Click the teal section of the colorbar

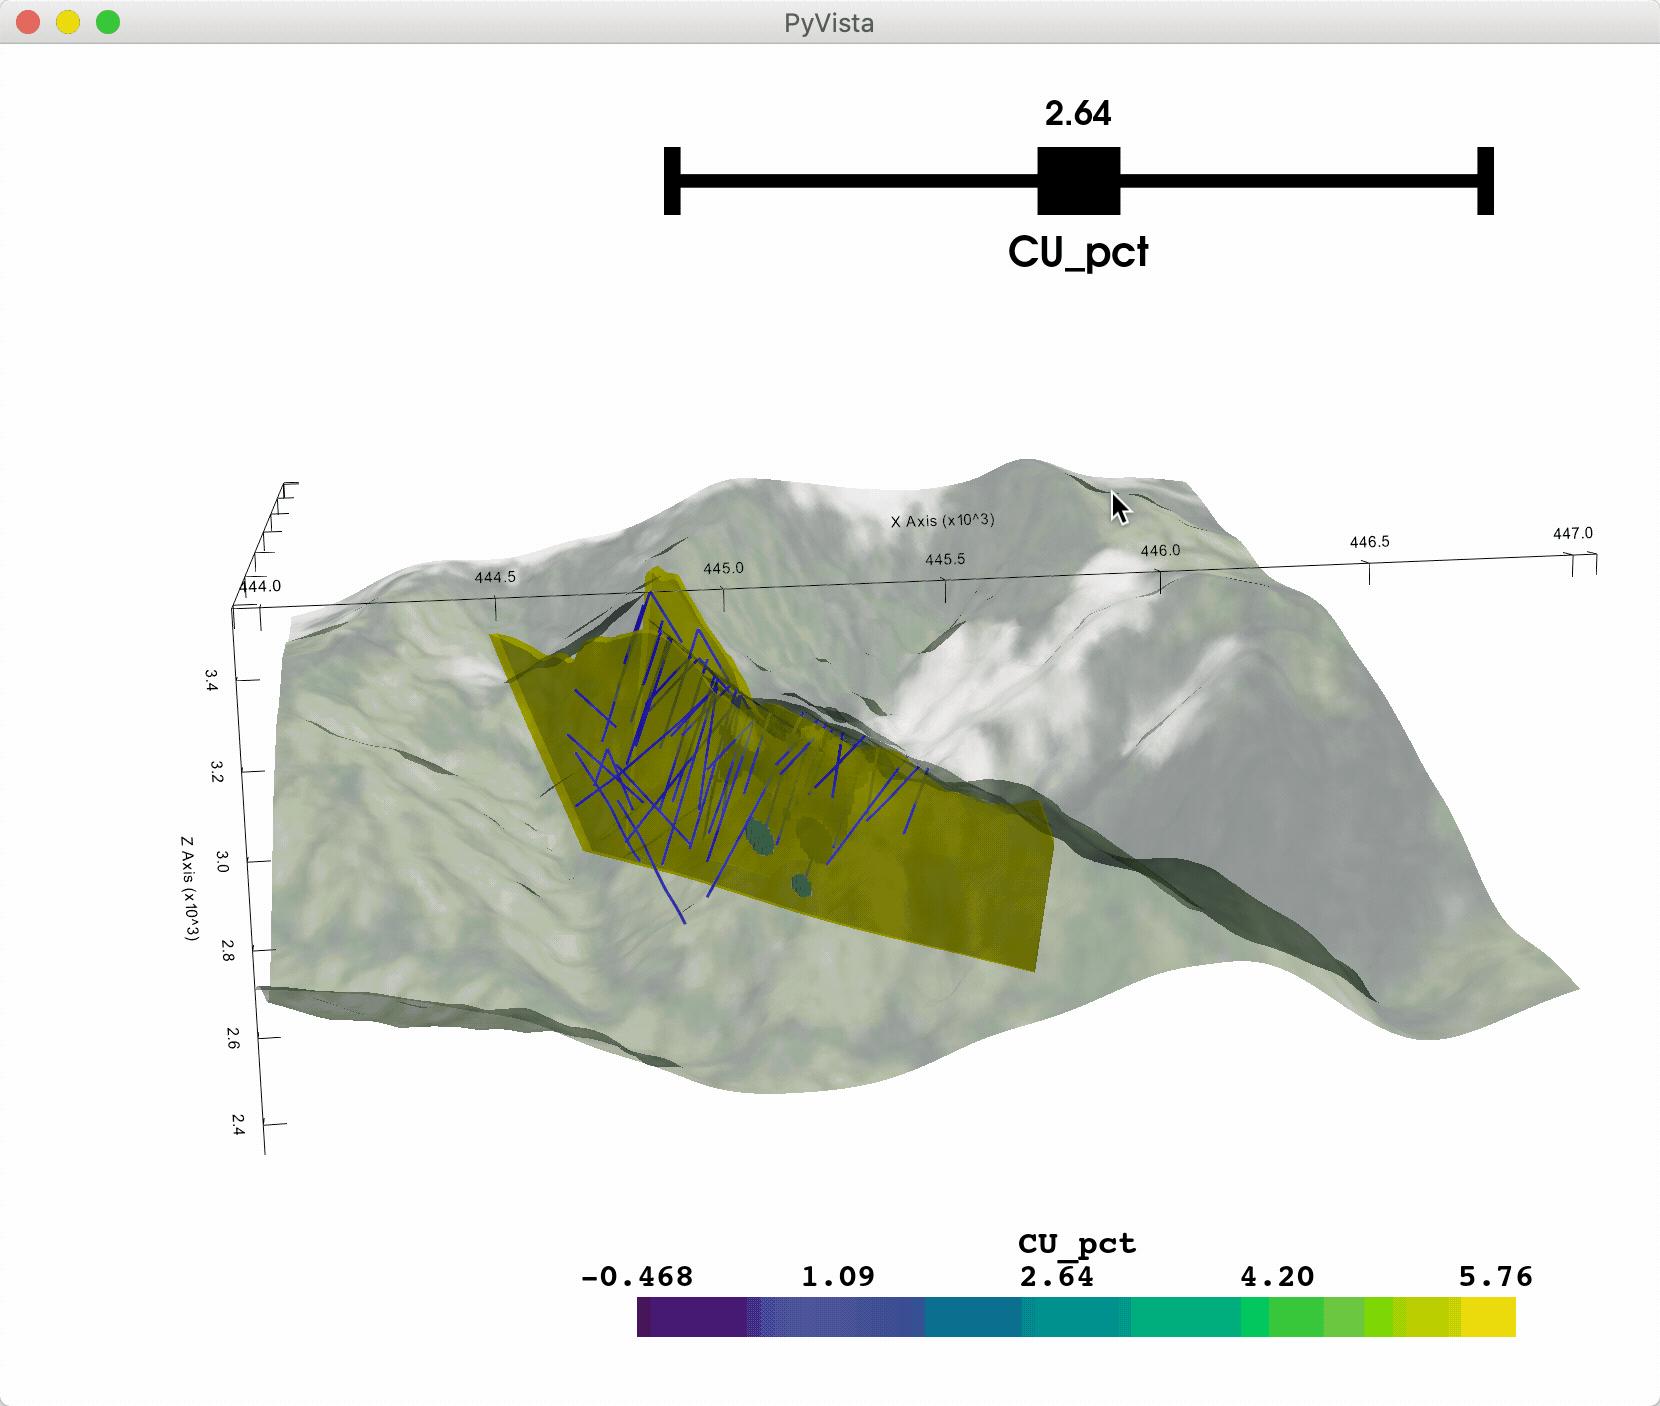click(x=1076, y=1317)
